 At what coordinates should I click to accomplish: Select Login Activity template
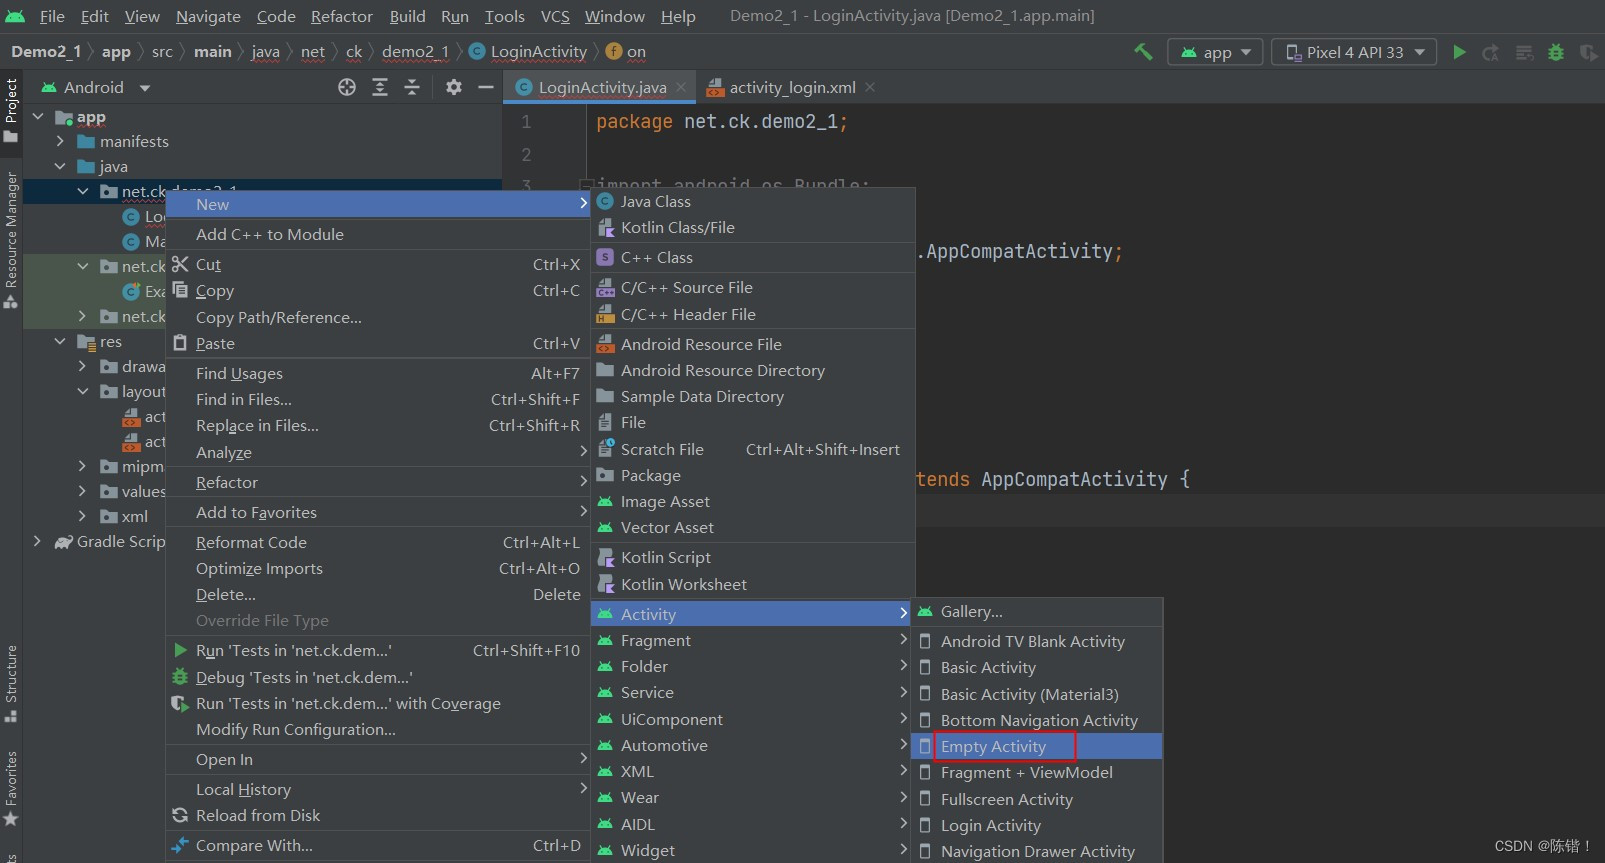click(1037, 825)
